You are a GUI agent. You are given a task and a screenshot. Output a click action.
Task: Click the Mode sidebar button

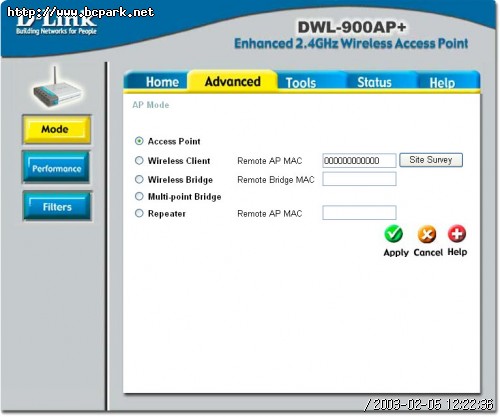pos(56,129)
